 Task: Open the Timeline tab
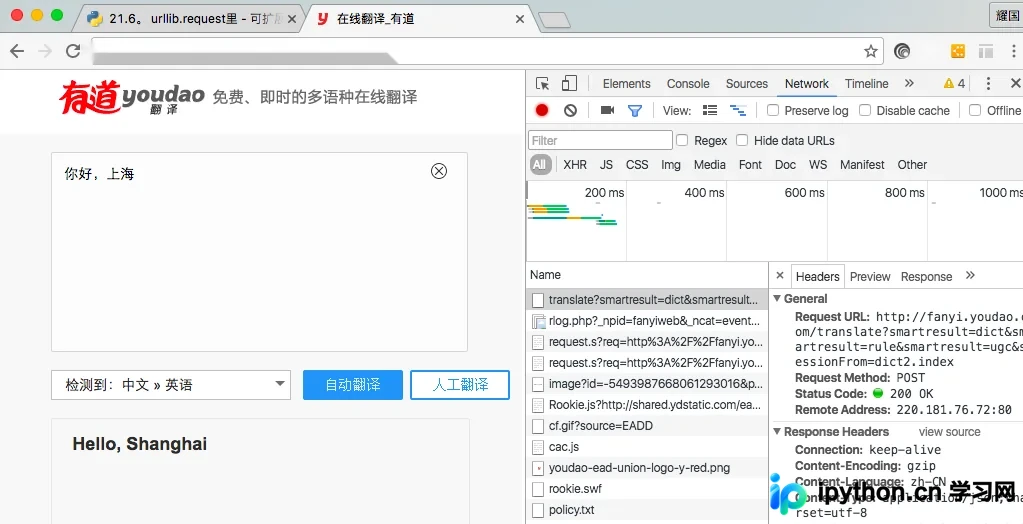[x=866, y=84]
